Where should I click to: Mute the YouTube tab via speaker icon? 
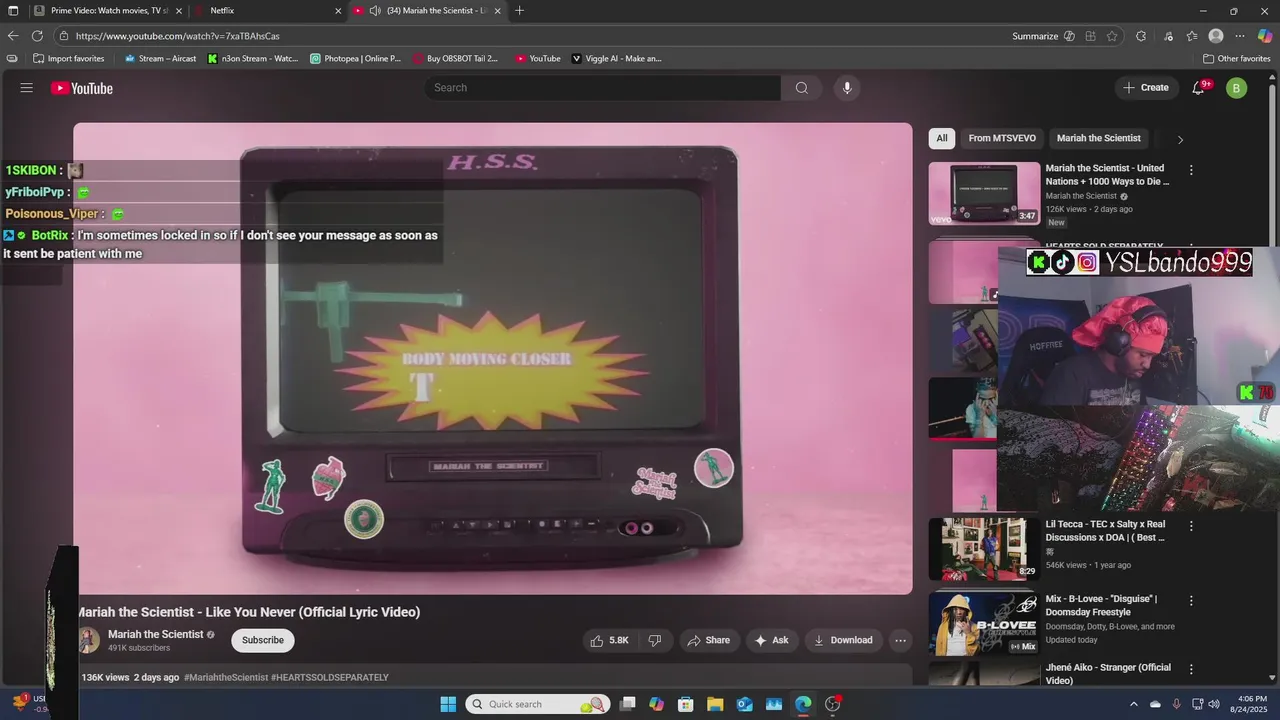pos(375,11)
